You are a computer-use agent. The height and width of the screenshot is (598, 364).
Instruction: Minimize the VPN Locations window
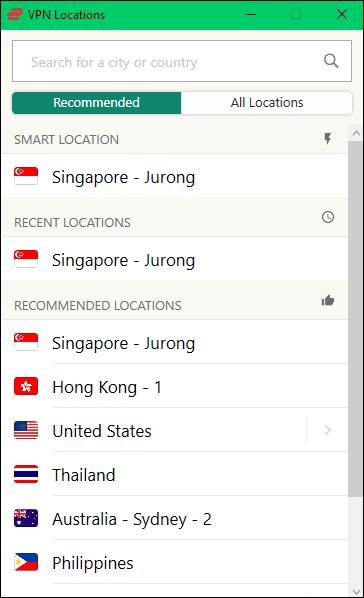click(251, 14)
